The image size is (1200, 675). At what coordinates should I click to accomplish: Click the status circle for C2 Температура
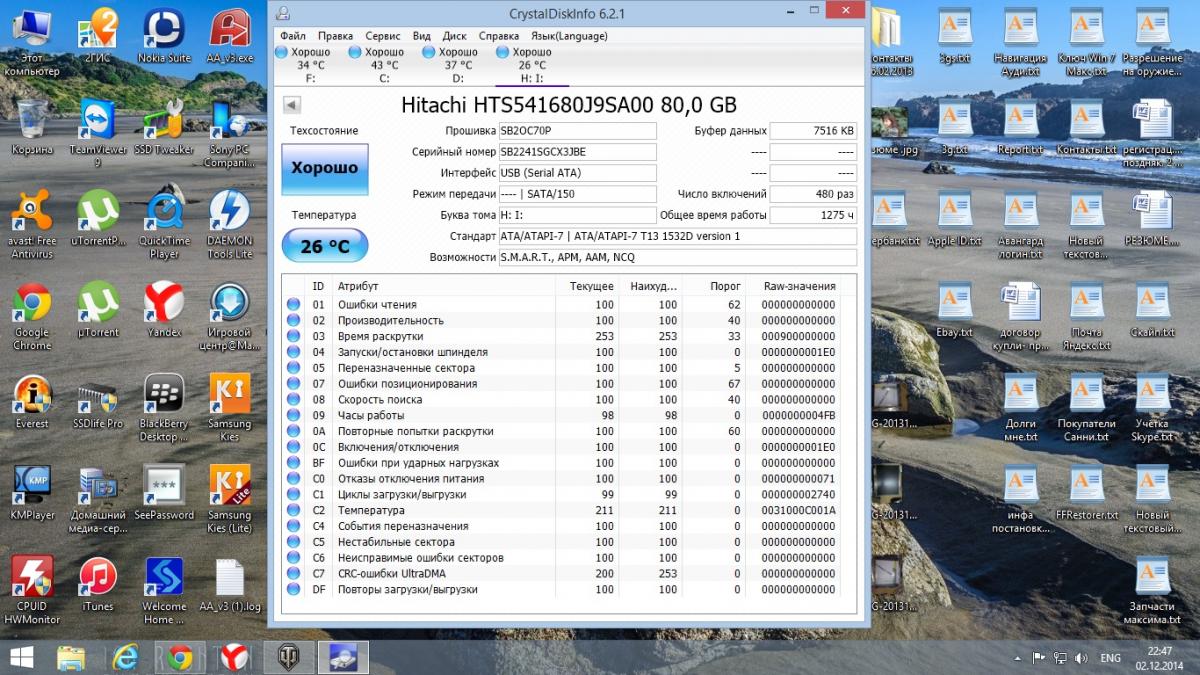click(x=293, y=510)
